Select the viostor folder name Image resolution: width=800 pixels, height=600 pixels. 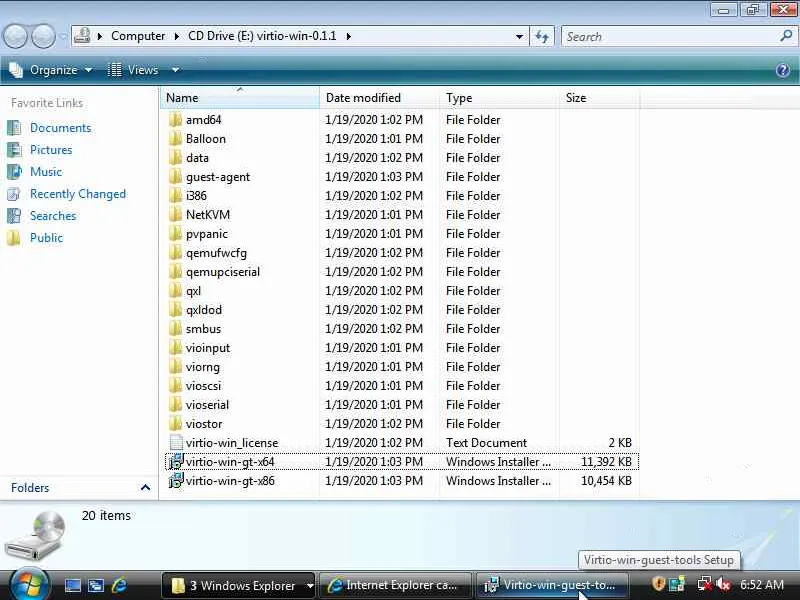[204, 424]
